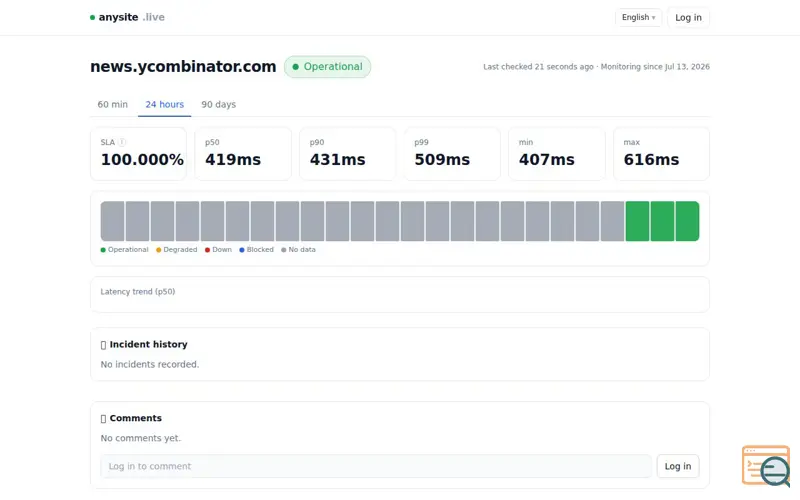Click the Degraded legend orange dot
The image size is (800, 500).
[159, 250]
